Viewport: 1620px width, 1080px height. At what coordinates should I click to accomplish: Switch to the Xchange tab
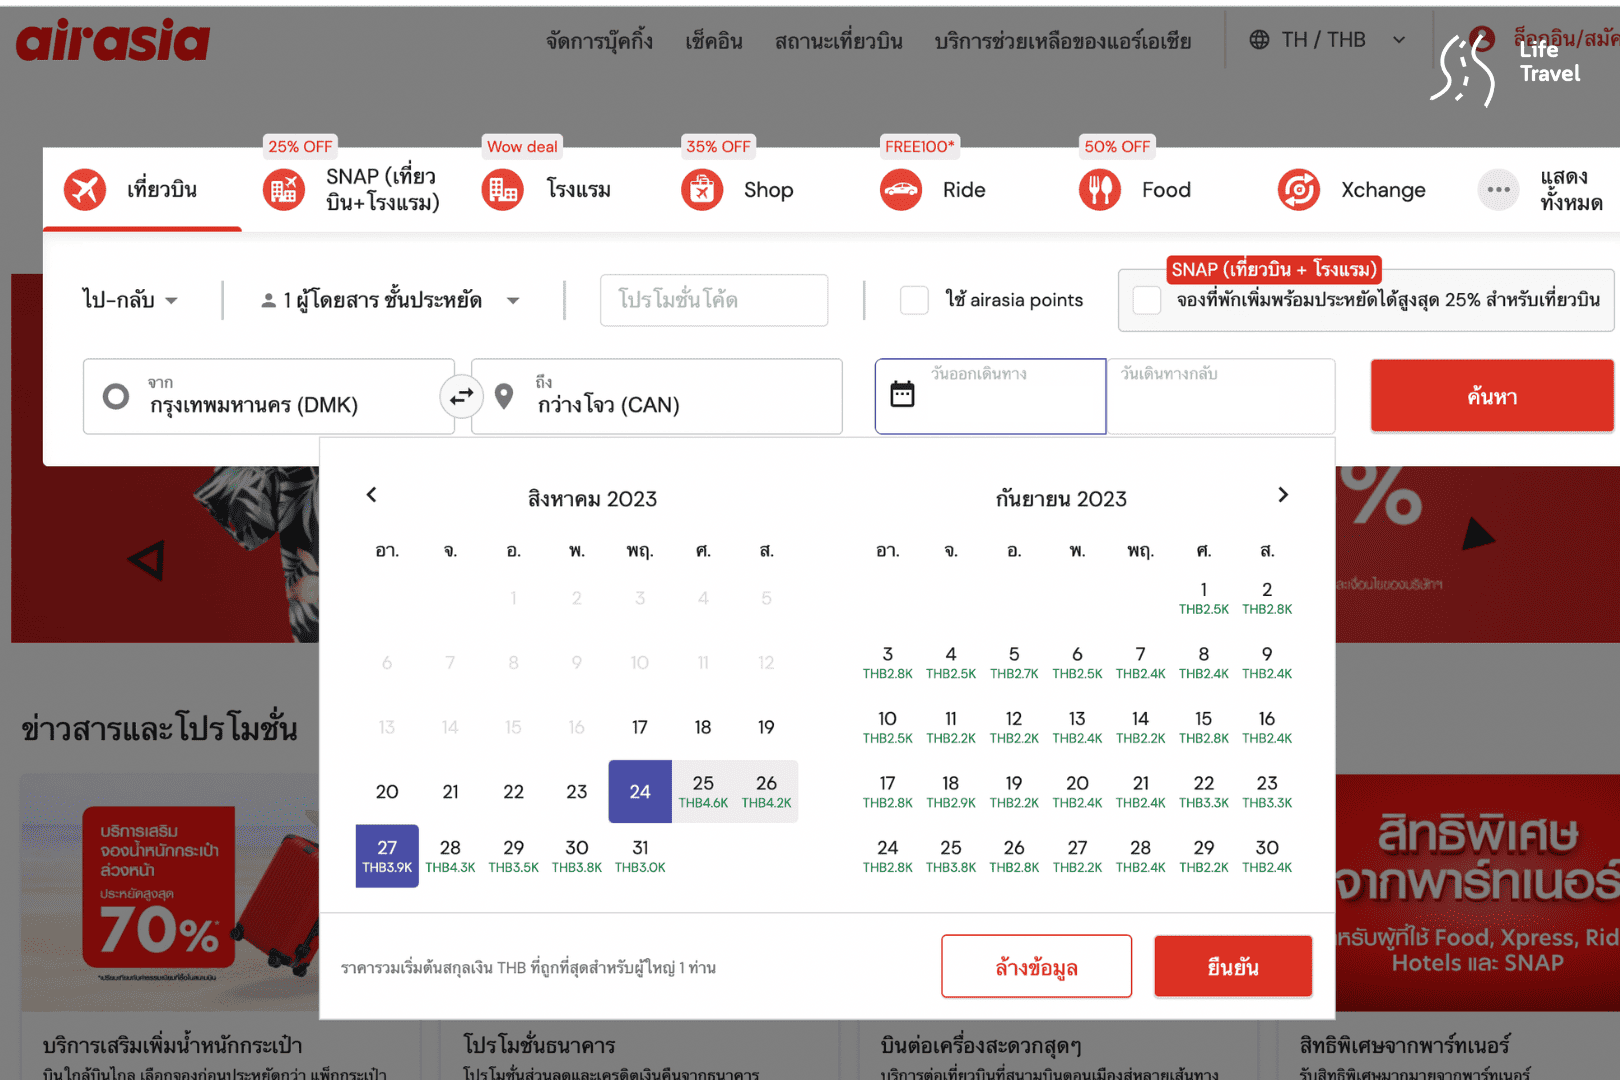1352,190
